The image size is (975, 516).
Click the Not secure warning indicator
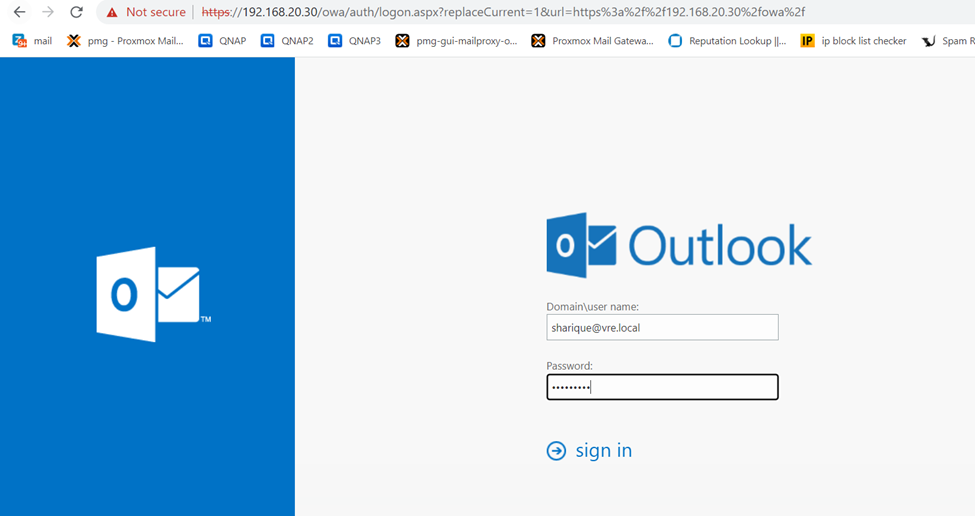[x=146, y=12]
